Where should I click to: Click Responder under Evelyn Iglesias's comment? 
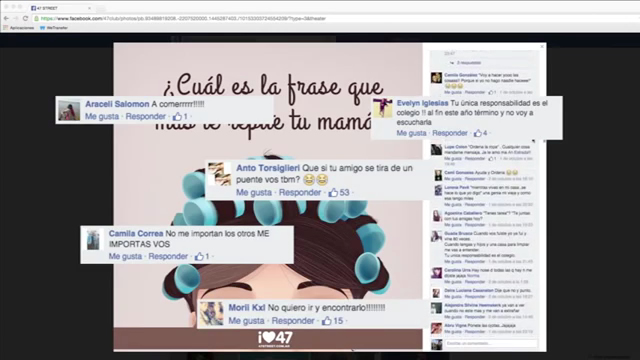point(450,133)
